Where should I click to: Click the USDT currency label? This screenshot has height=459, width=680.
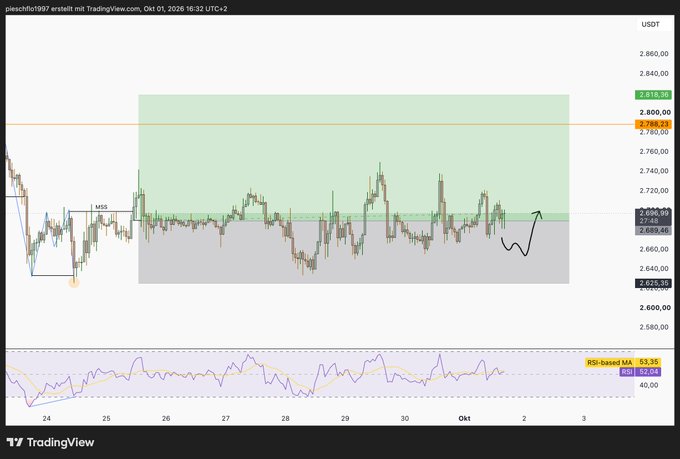click(x=650, y=24)
